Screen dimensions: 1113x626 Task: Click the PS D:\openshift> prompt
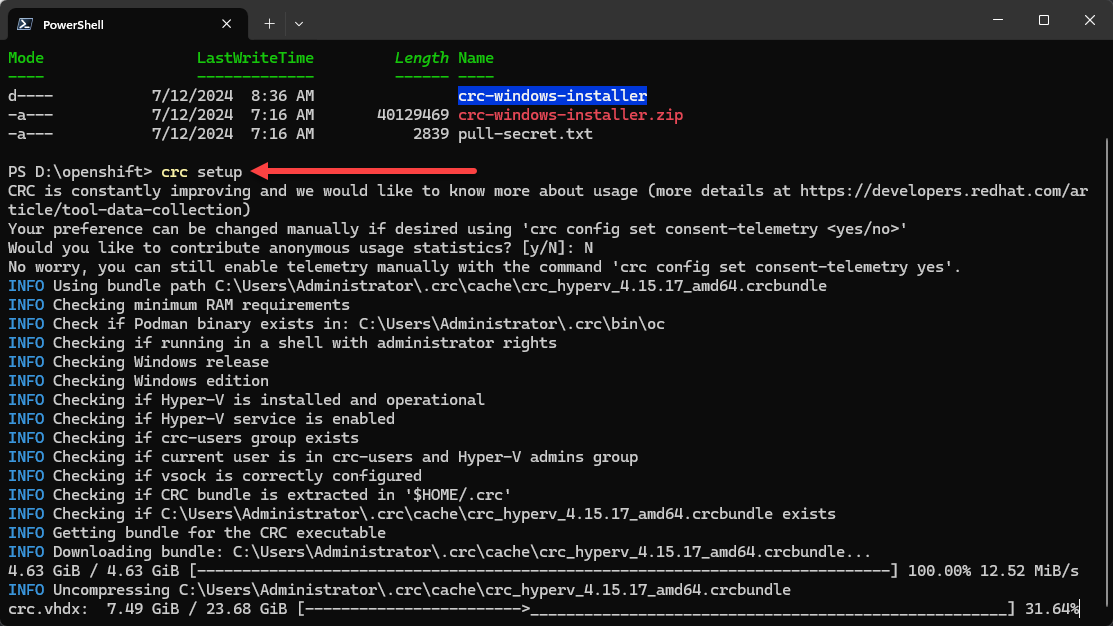click(x=80, y=172)
